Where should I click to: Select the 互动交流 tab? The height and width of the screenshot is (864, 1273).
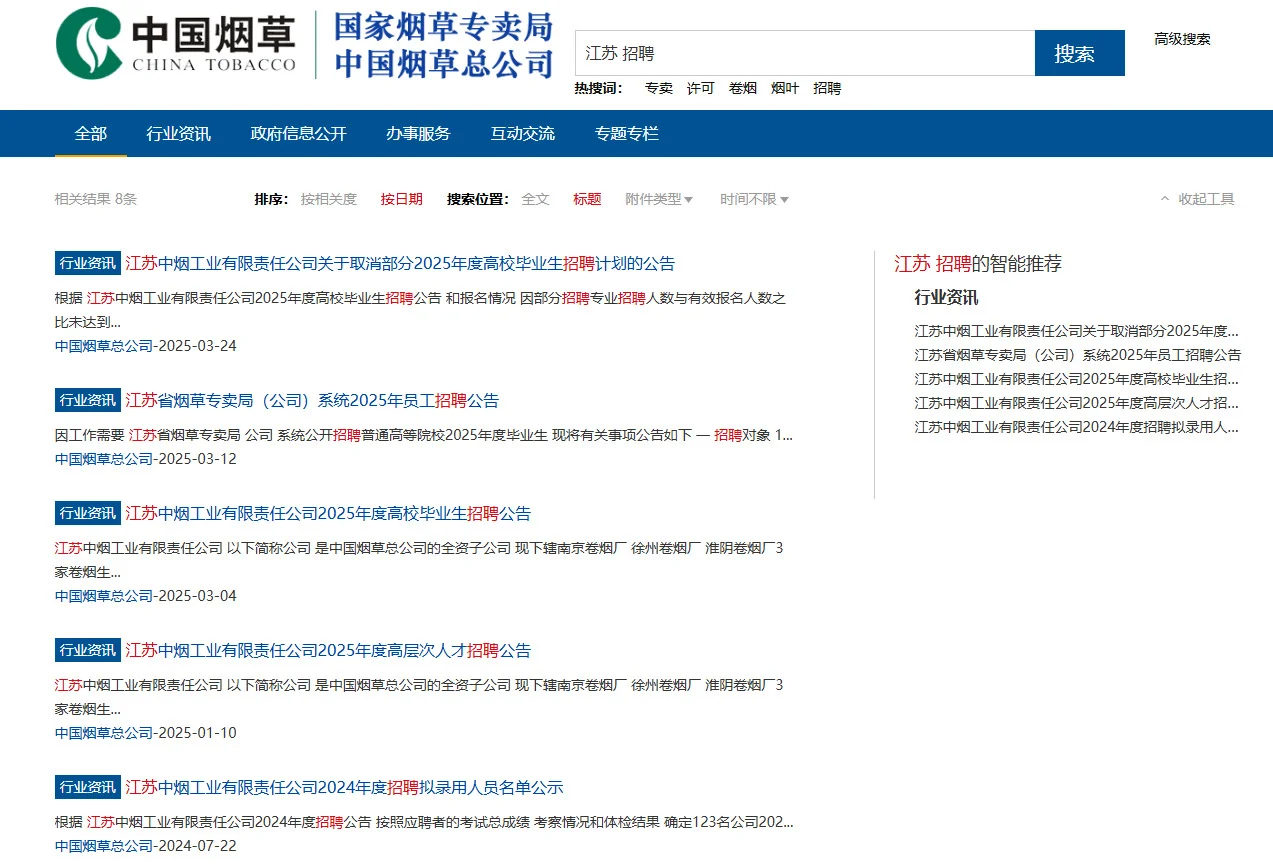(x=521, y=133)
